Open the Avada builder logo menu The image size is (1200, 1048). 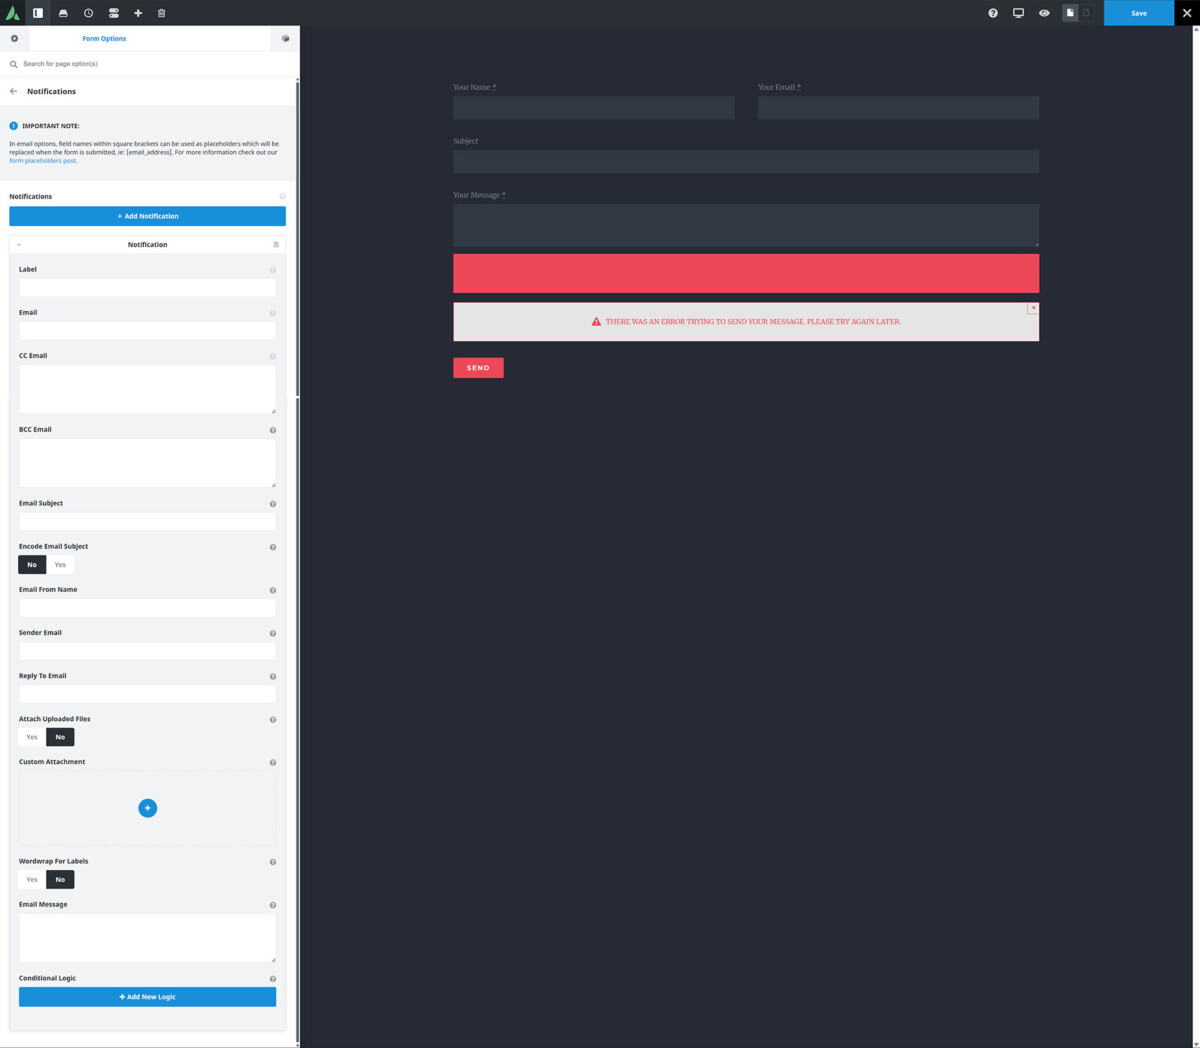(14, 13)
